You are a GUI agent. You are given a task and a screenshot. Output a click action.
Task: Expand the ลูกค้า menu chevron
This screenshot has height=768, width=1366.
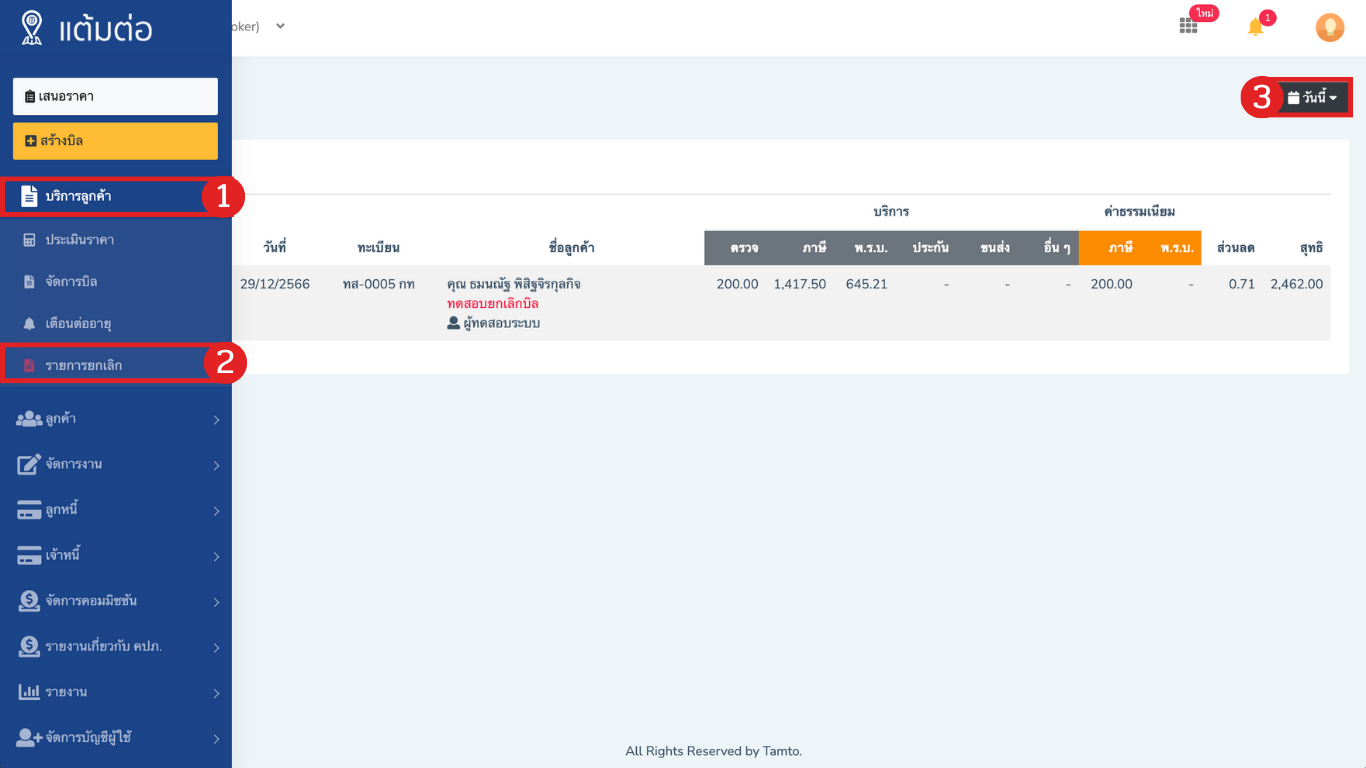click(x=216, y=420)
